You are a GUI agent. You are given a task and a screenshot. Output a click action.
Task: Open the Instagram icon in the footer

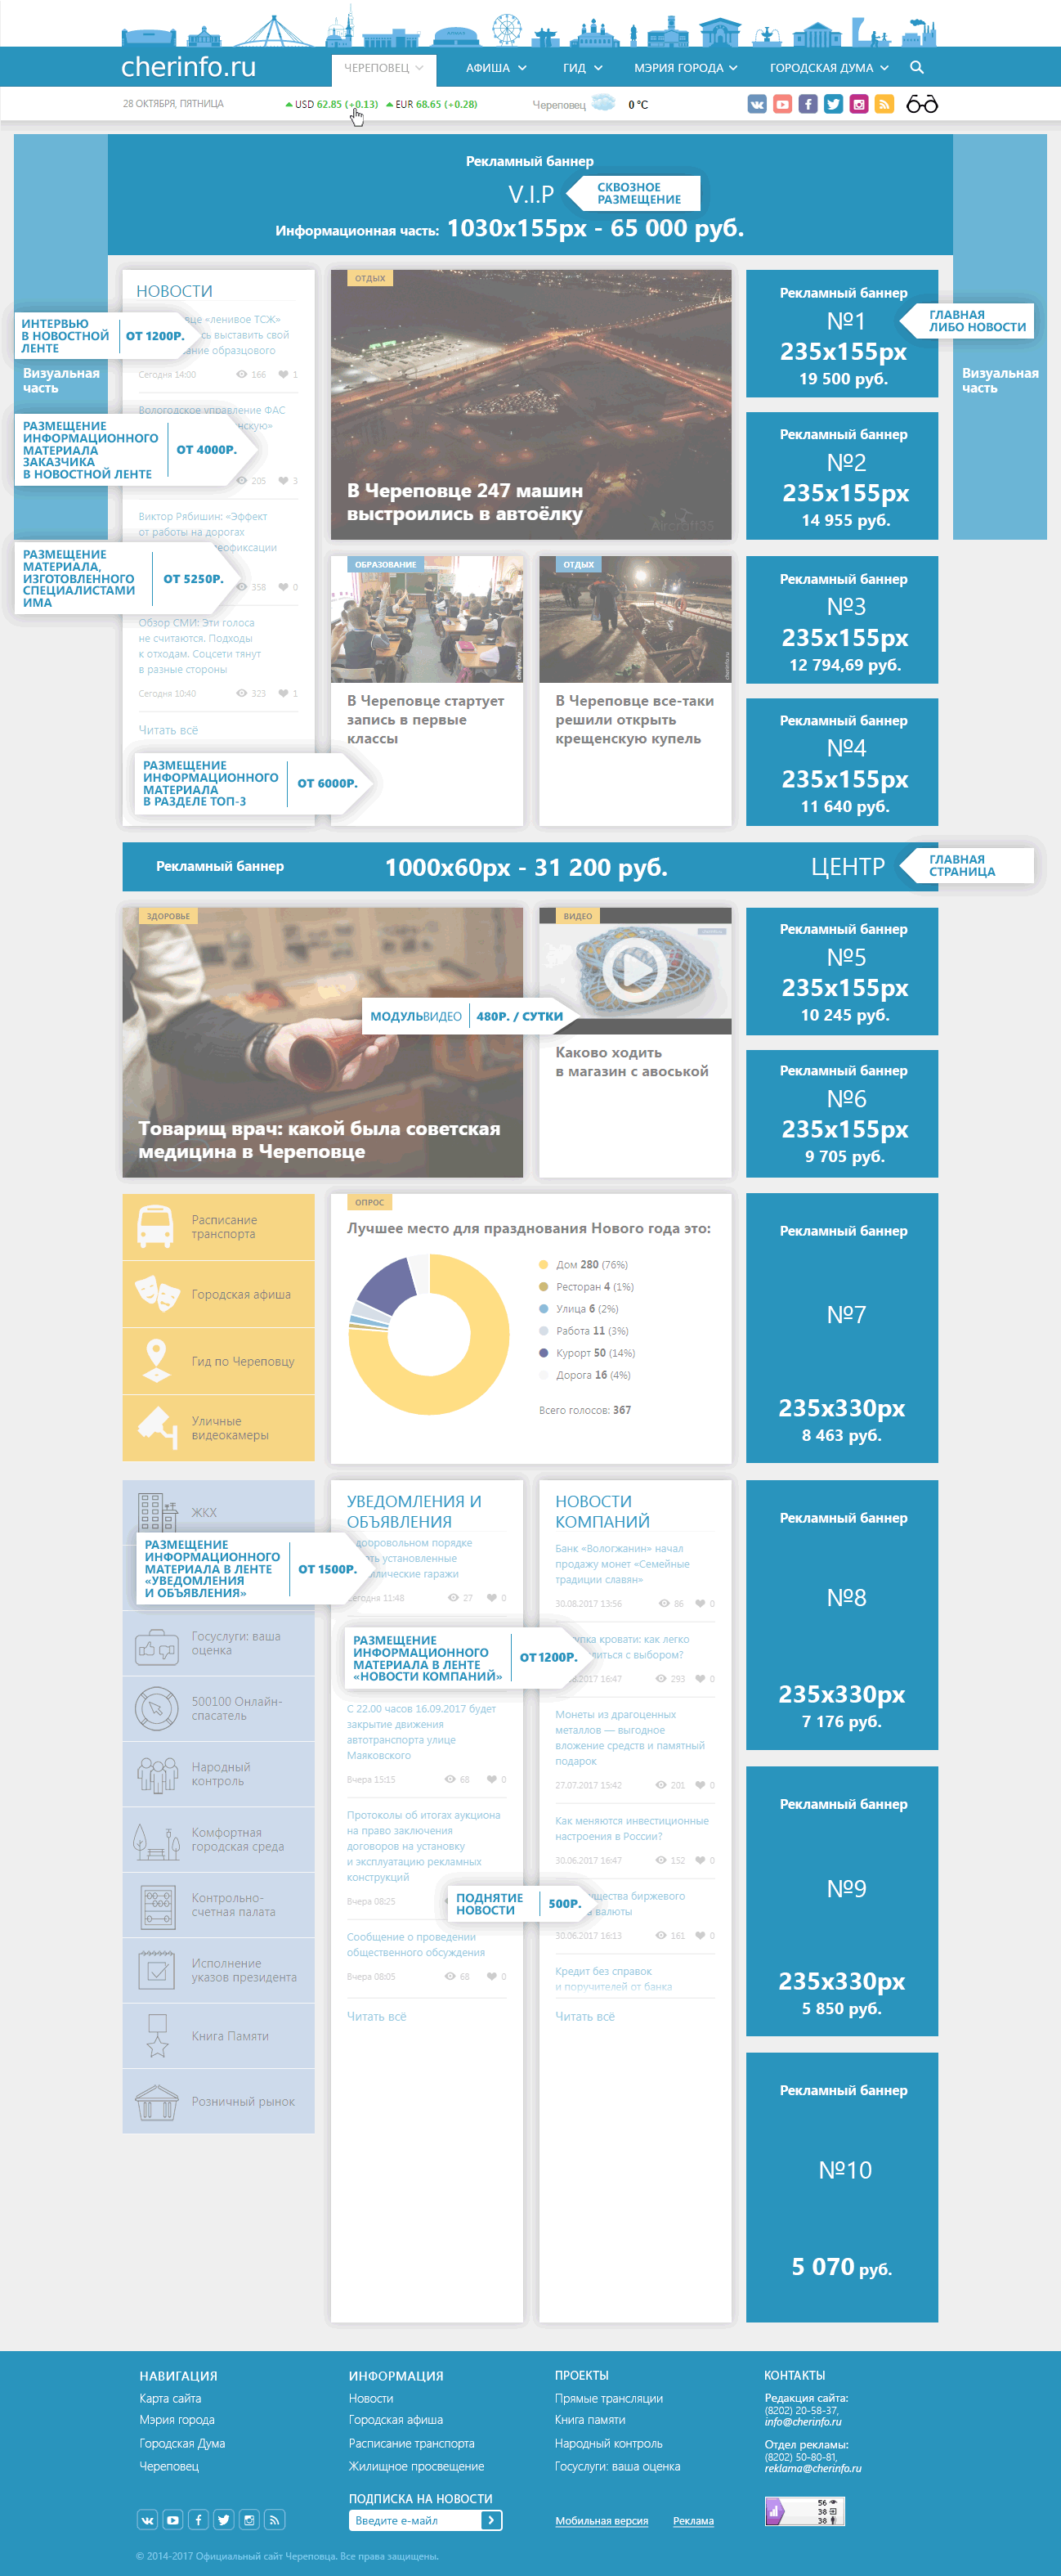click(249, 2520)
